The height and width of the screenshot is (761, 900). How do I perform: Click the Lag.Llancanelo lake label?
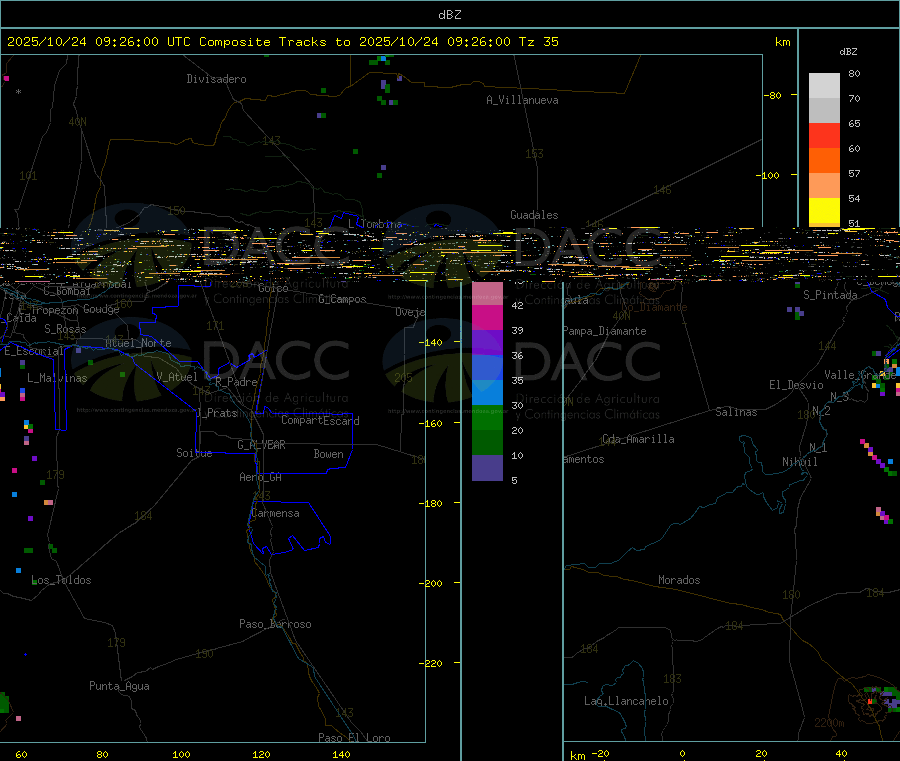pyautogui.click(x=626, y=701)
